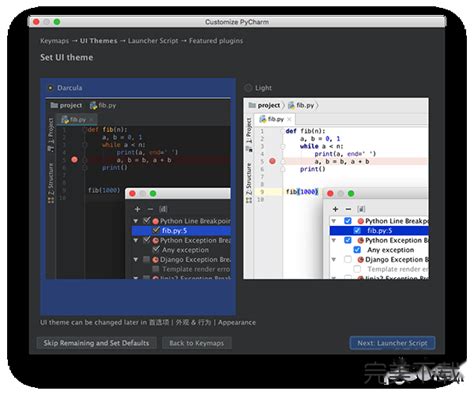The image size is (474, 395).
Task: Select the Darcula theme radio button
Action: click(50, 88)
